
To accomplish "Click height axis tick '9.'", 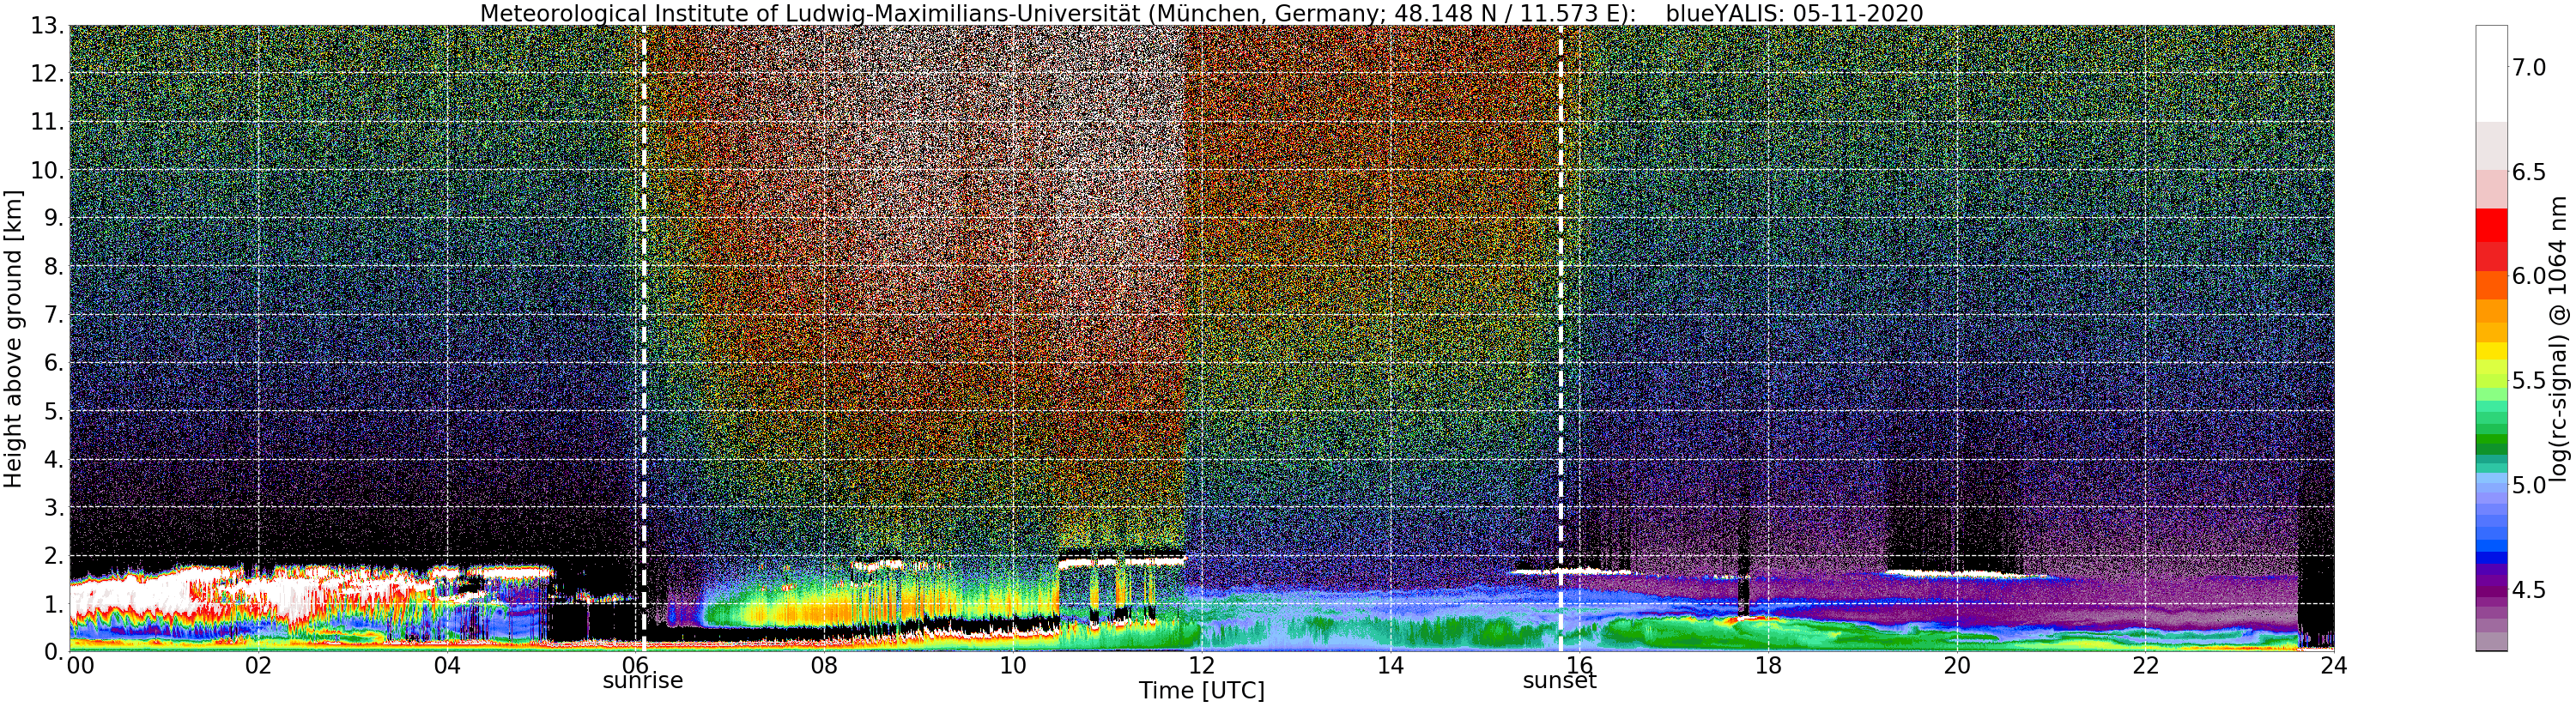I will pos(54,218).
